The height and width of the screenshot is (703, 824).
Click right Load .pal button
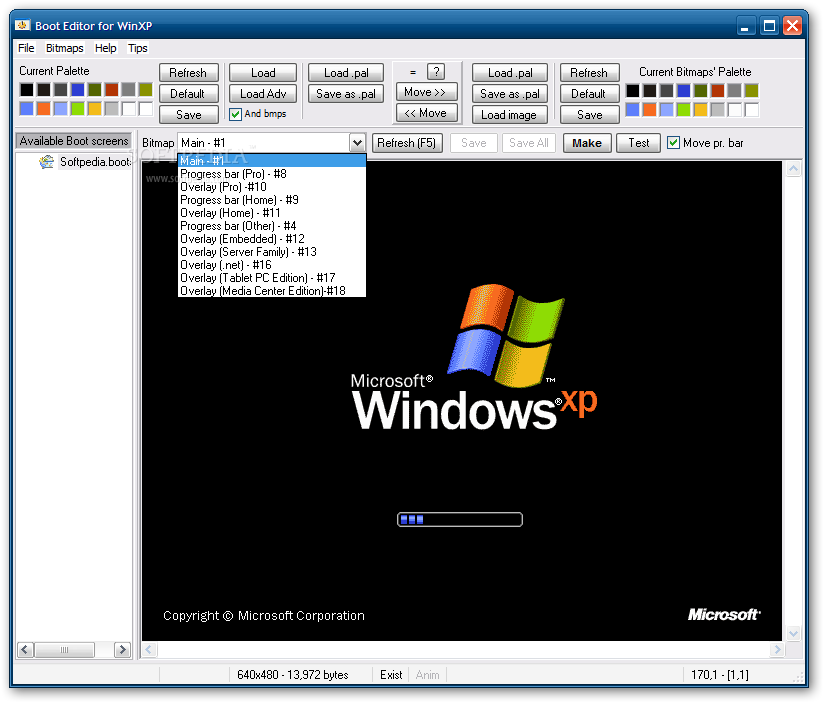pyautogui.click(x=510, y=73)
